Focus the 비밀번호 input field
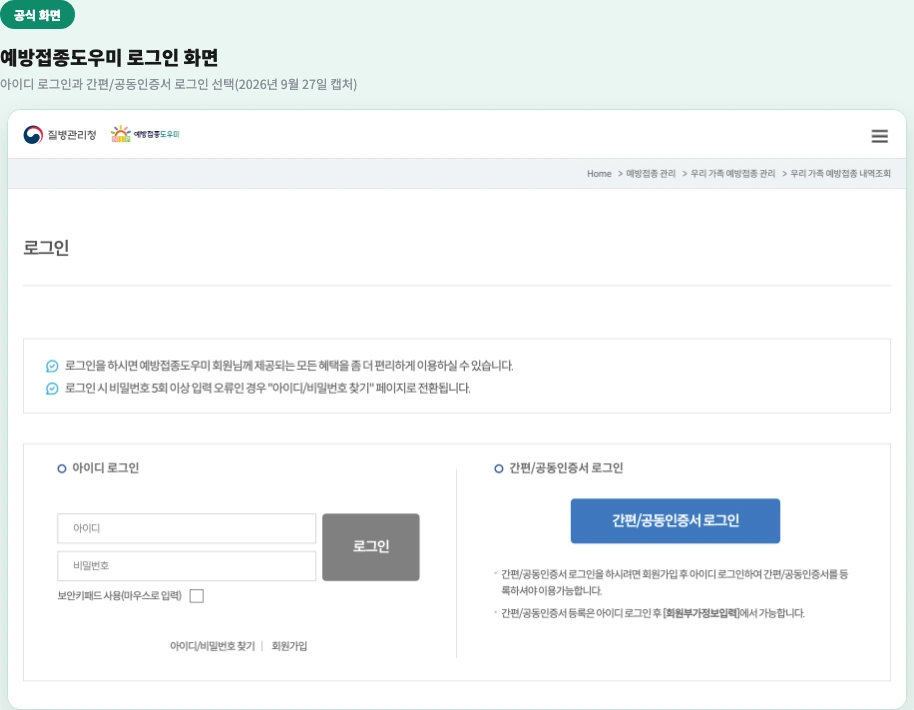 (187, 565)
